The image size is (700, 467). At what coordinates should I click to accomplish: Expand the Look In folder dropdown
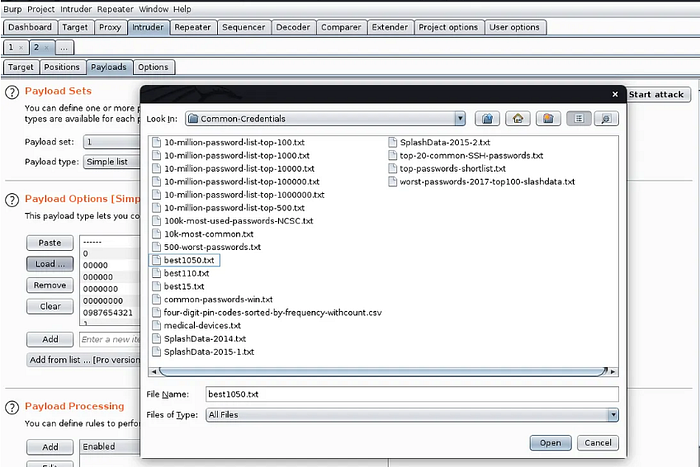(460, 119)
